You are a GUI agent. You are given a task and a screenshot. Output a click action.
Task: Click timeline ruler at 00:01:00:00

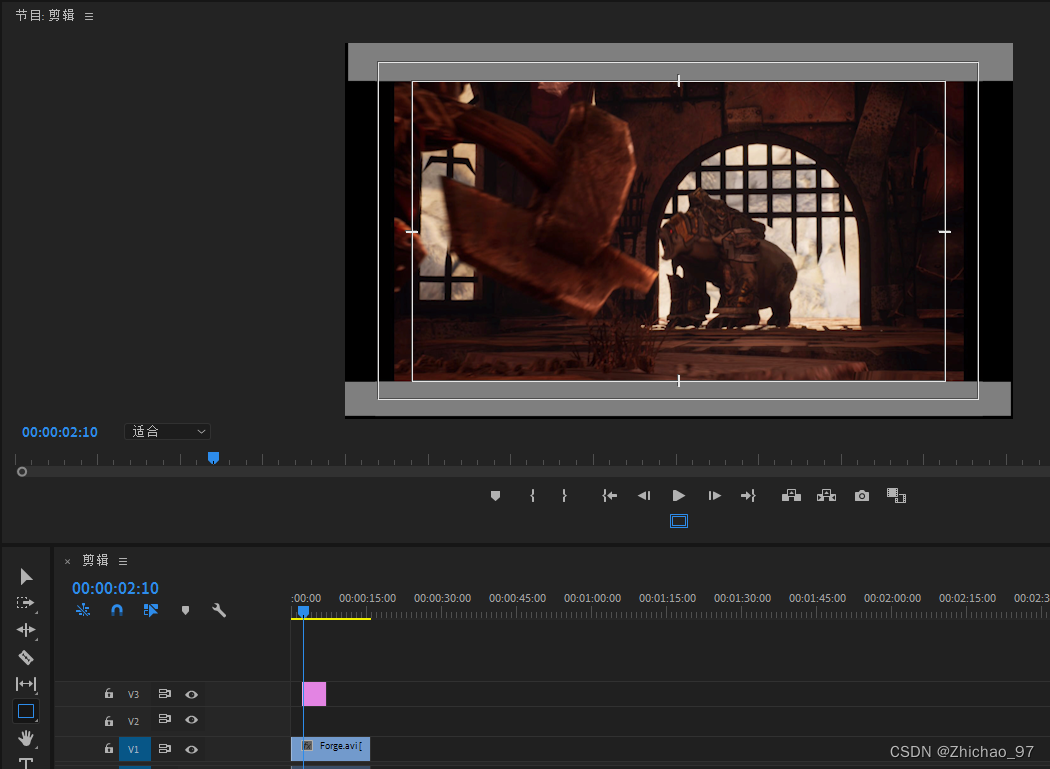[592, 598]
